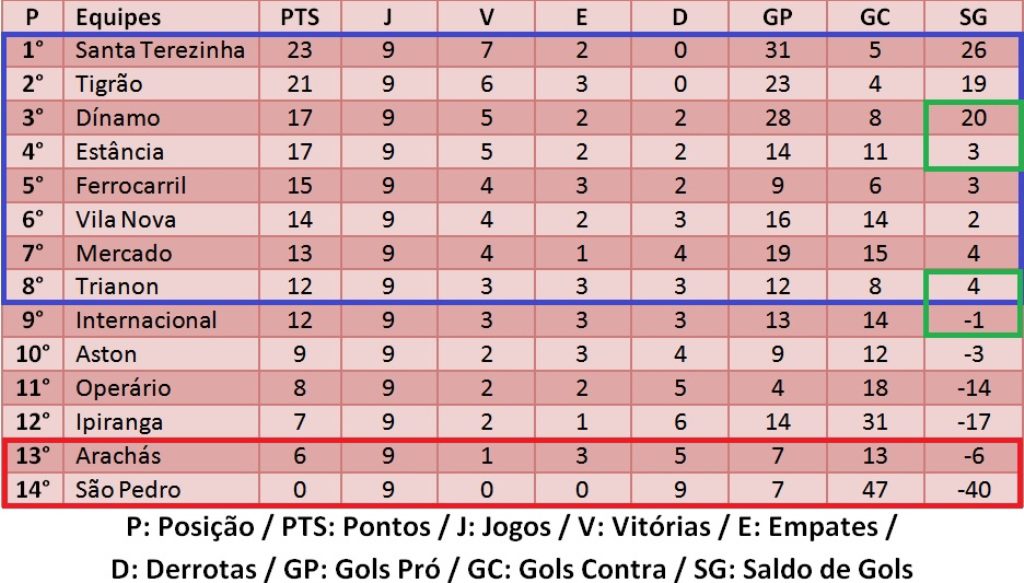This screenshot has height=583, width=1024.
Task: Click Trianon's goal difference value 4
Action: 973,287
